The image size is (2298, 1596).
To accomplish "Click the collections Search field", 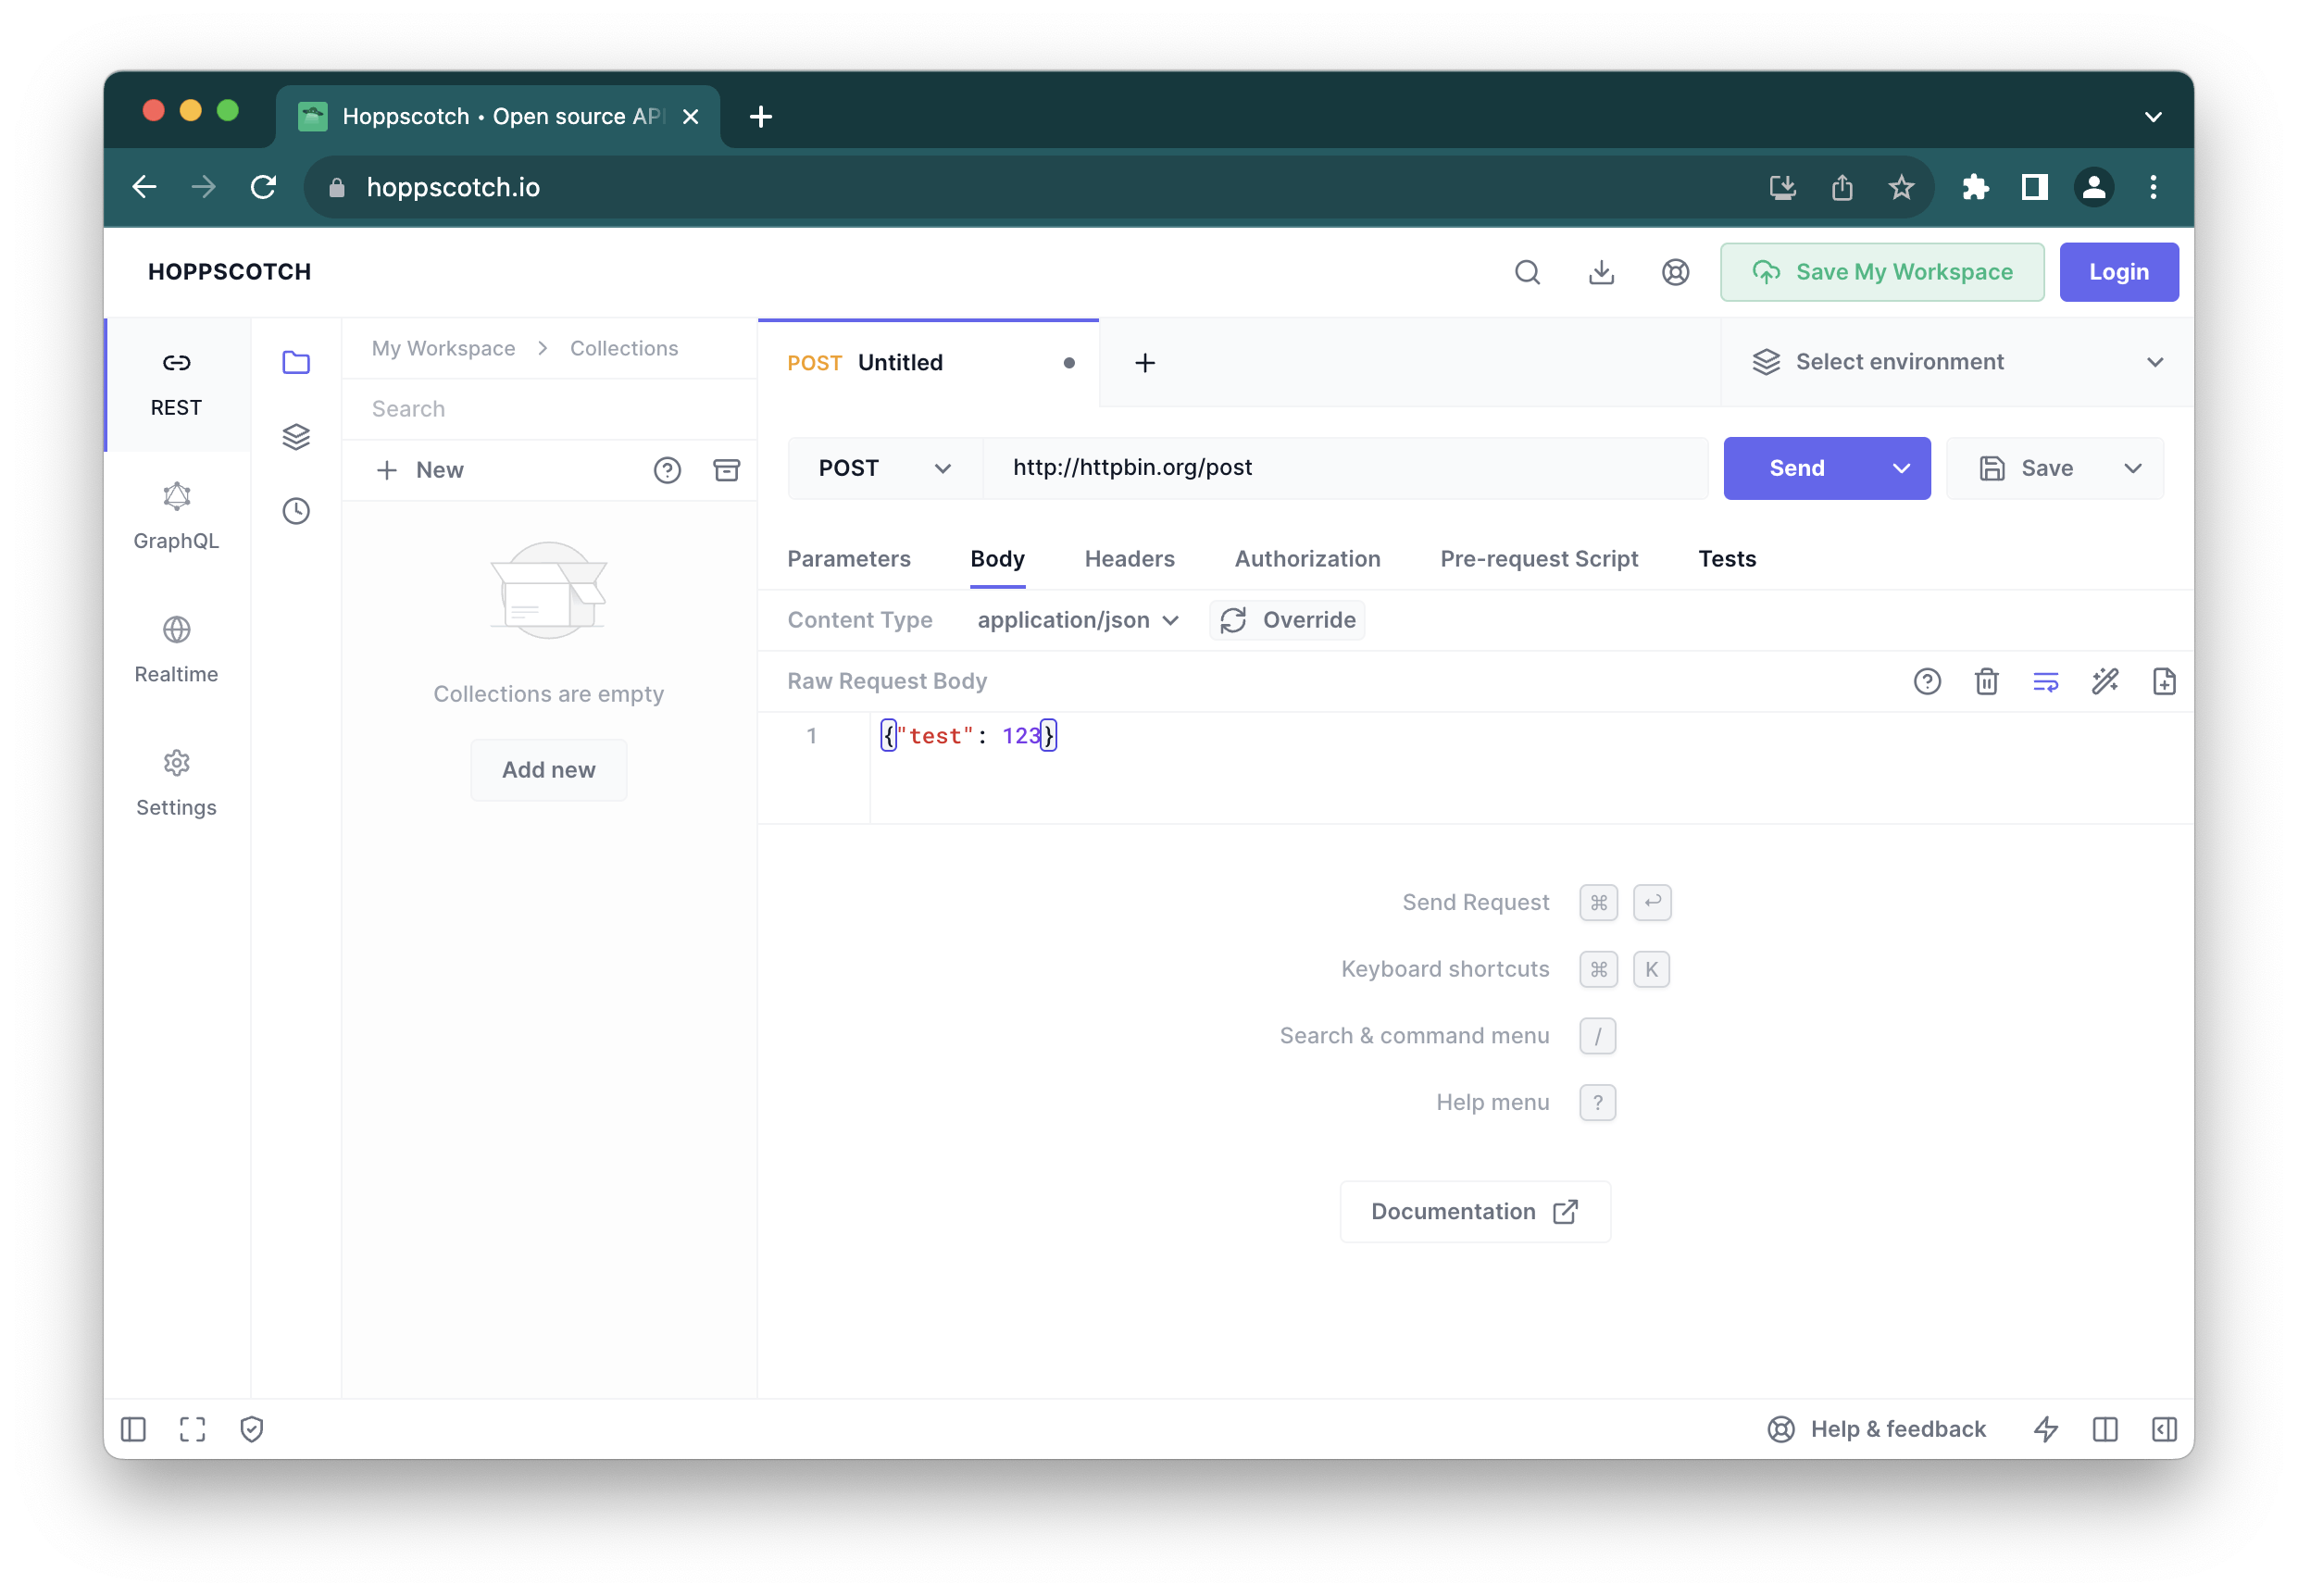I will 550,409.
